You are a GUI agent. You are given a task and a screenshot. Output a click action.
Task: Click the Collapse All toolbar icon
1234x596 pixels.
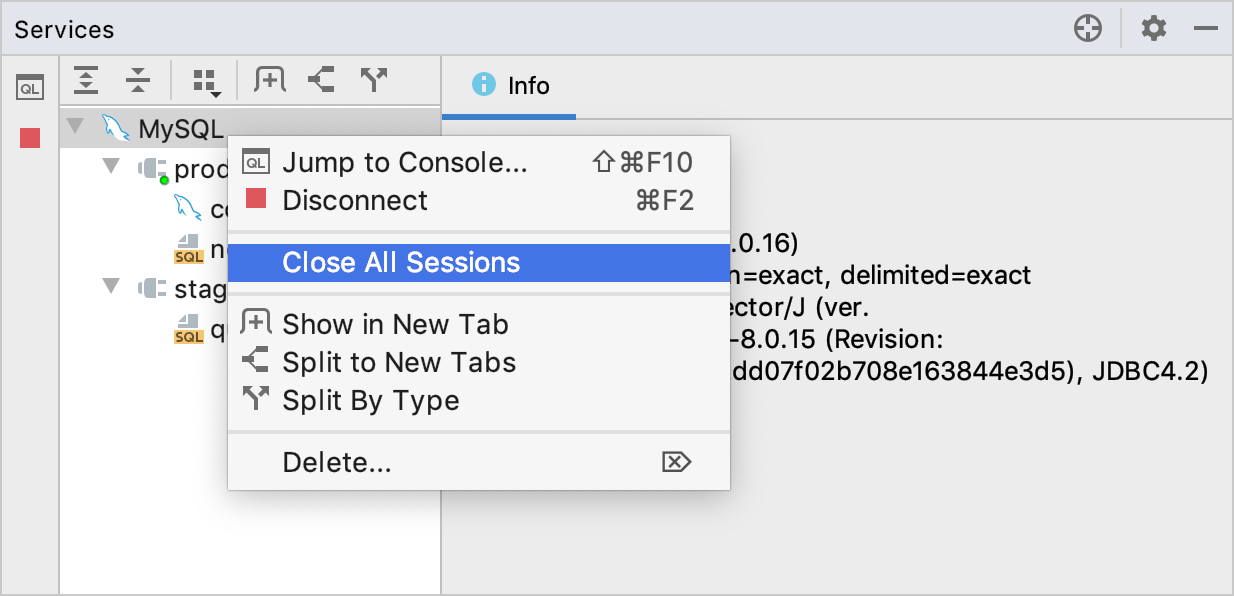click(137, 81)
